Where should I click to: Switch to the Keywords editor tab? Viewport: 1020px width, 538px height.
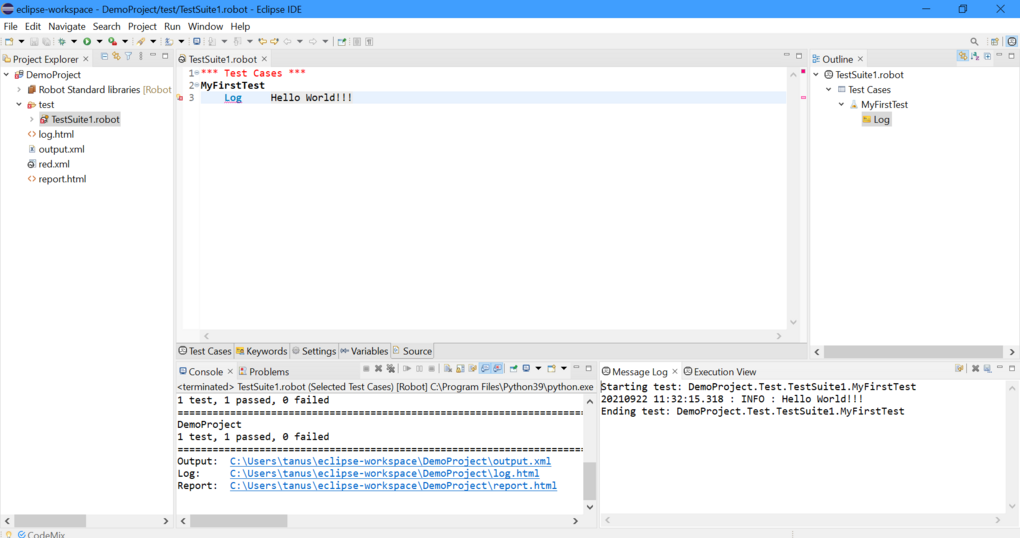point(262,351)
